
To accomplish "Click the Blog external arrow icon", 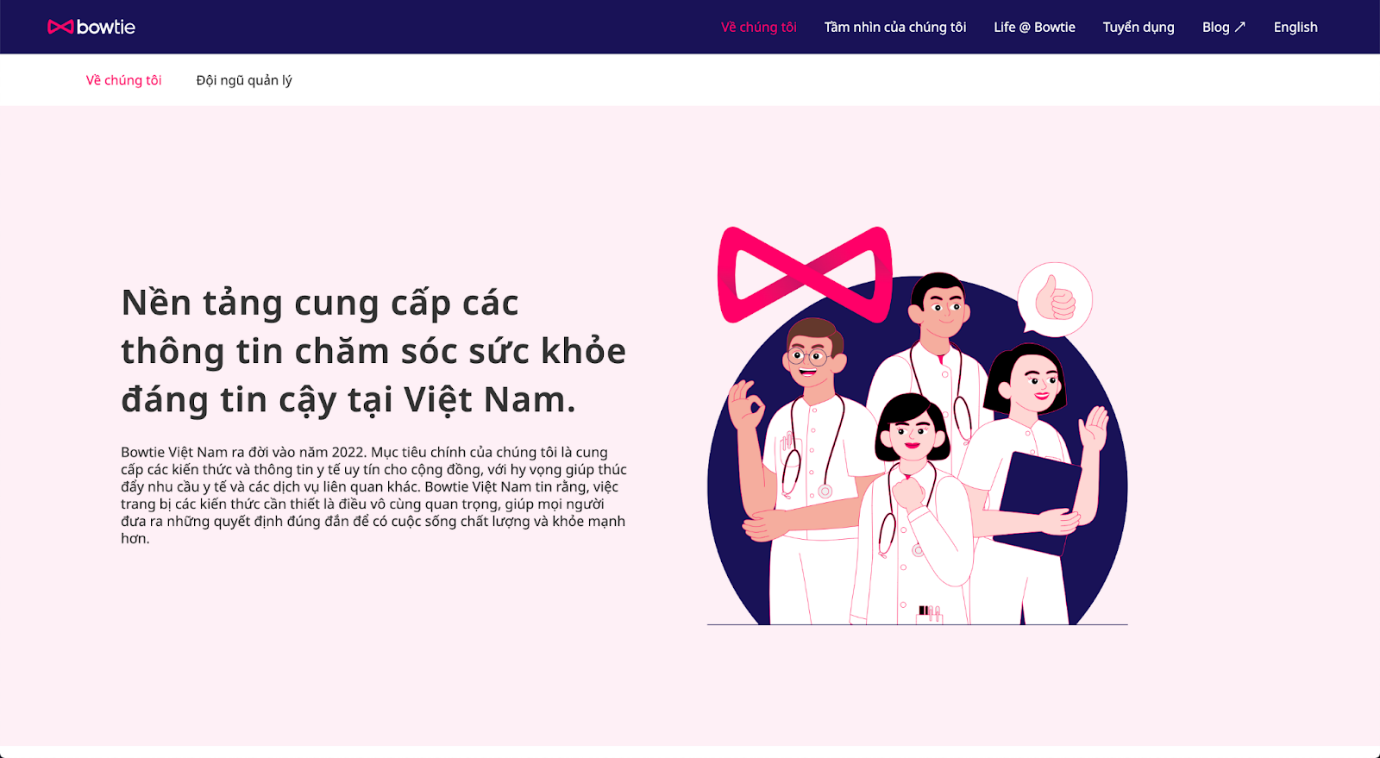I will pyautogui.click(x=1240, y=27).
